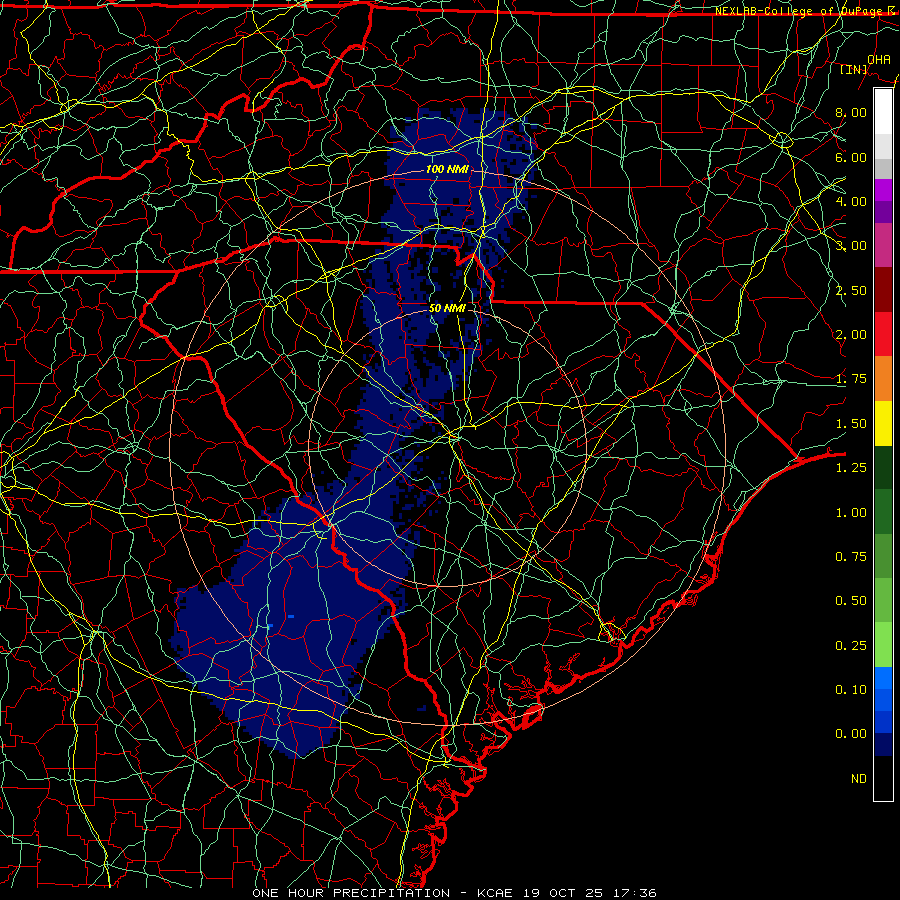
Task: Pick the white swatch at top of legend
Action: tap(883, 112)
